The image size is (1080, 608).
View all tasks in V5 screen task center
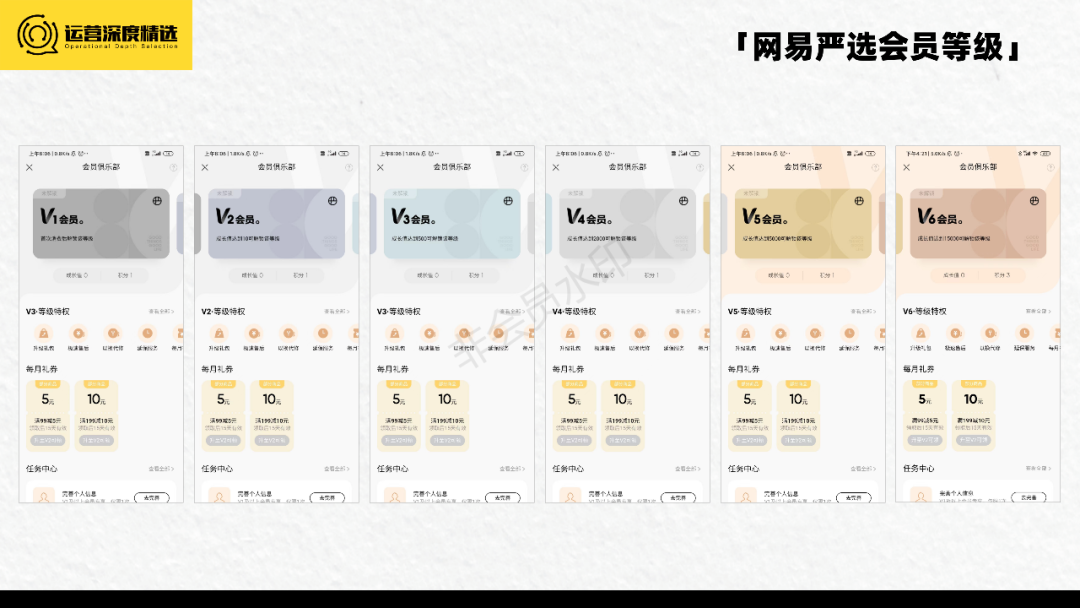click(863, 468)
